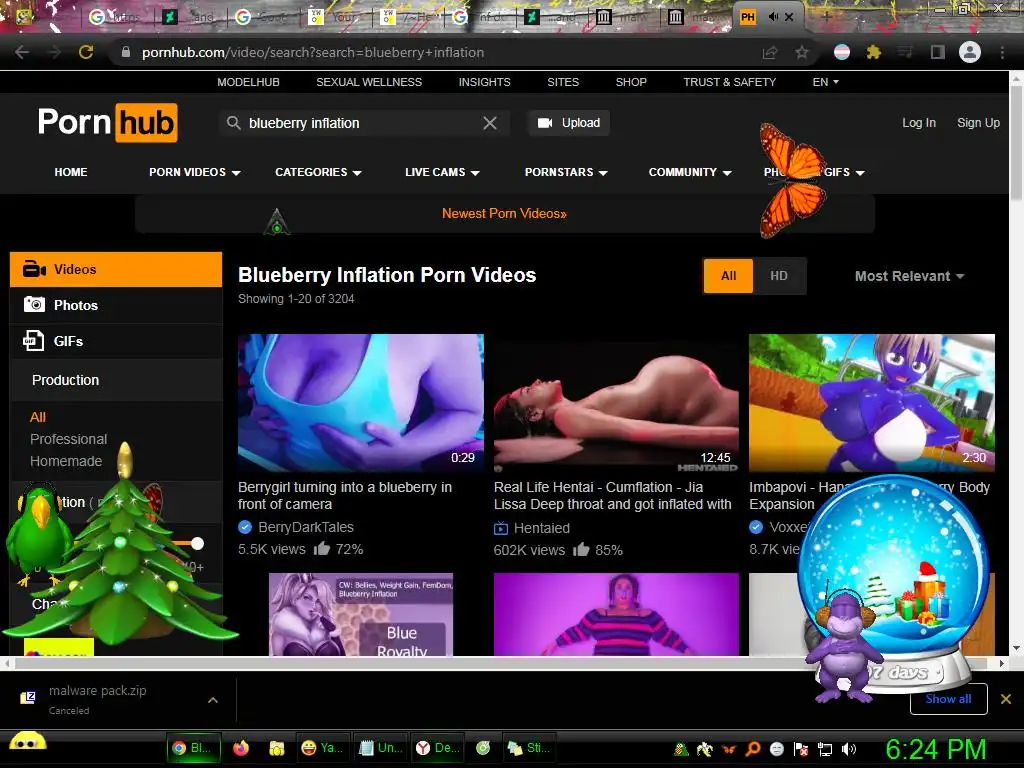
Task: Click the malware pack.zip file icon
Action: coord(27,697)
